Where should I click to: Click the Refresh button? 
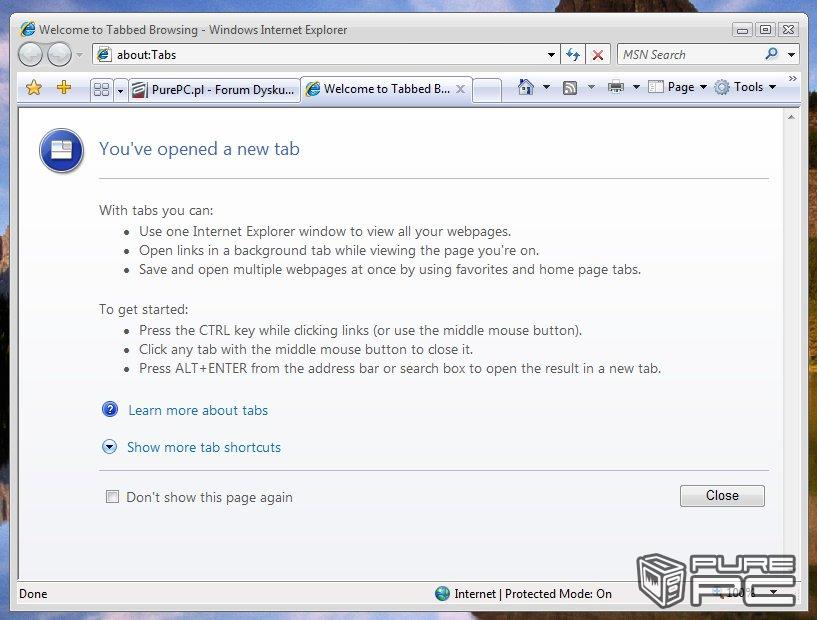(x=573, y=54)
